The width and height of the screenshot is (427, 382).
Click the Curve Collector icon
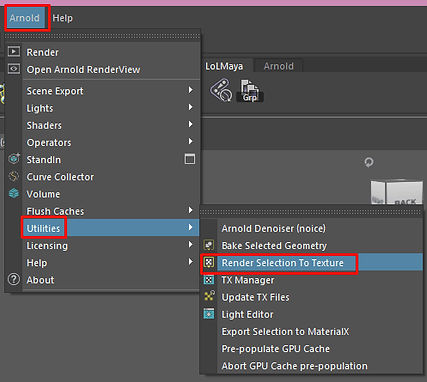tap(14, 176)
